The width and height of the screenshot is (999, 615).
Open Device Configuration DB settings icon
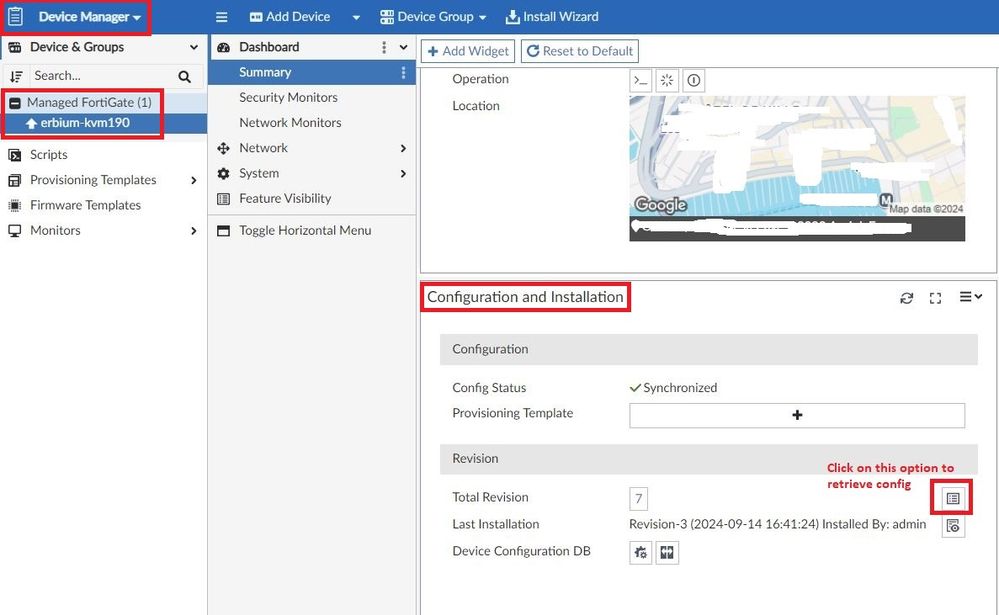click(640, 552)
